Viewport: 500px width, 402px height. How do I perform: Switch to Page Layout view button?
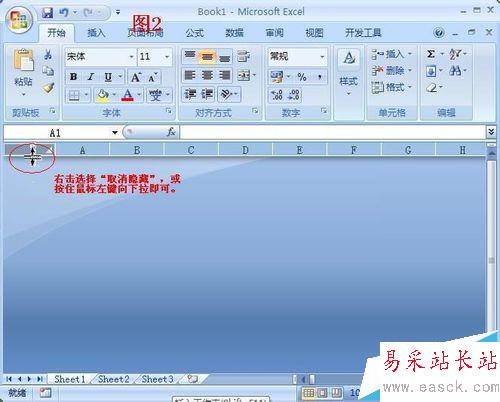(x=323, y=393)
